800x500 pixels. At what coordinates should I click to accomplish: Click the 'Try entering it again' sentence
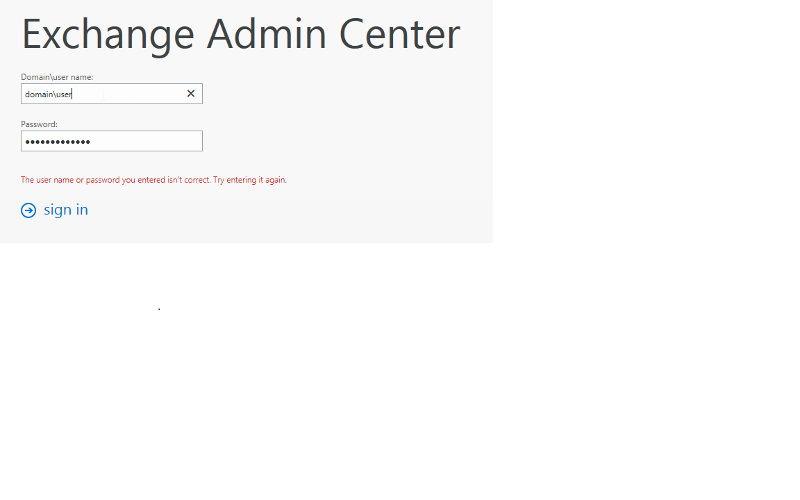tap(250, 180)
